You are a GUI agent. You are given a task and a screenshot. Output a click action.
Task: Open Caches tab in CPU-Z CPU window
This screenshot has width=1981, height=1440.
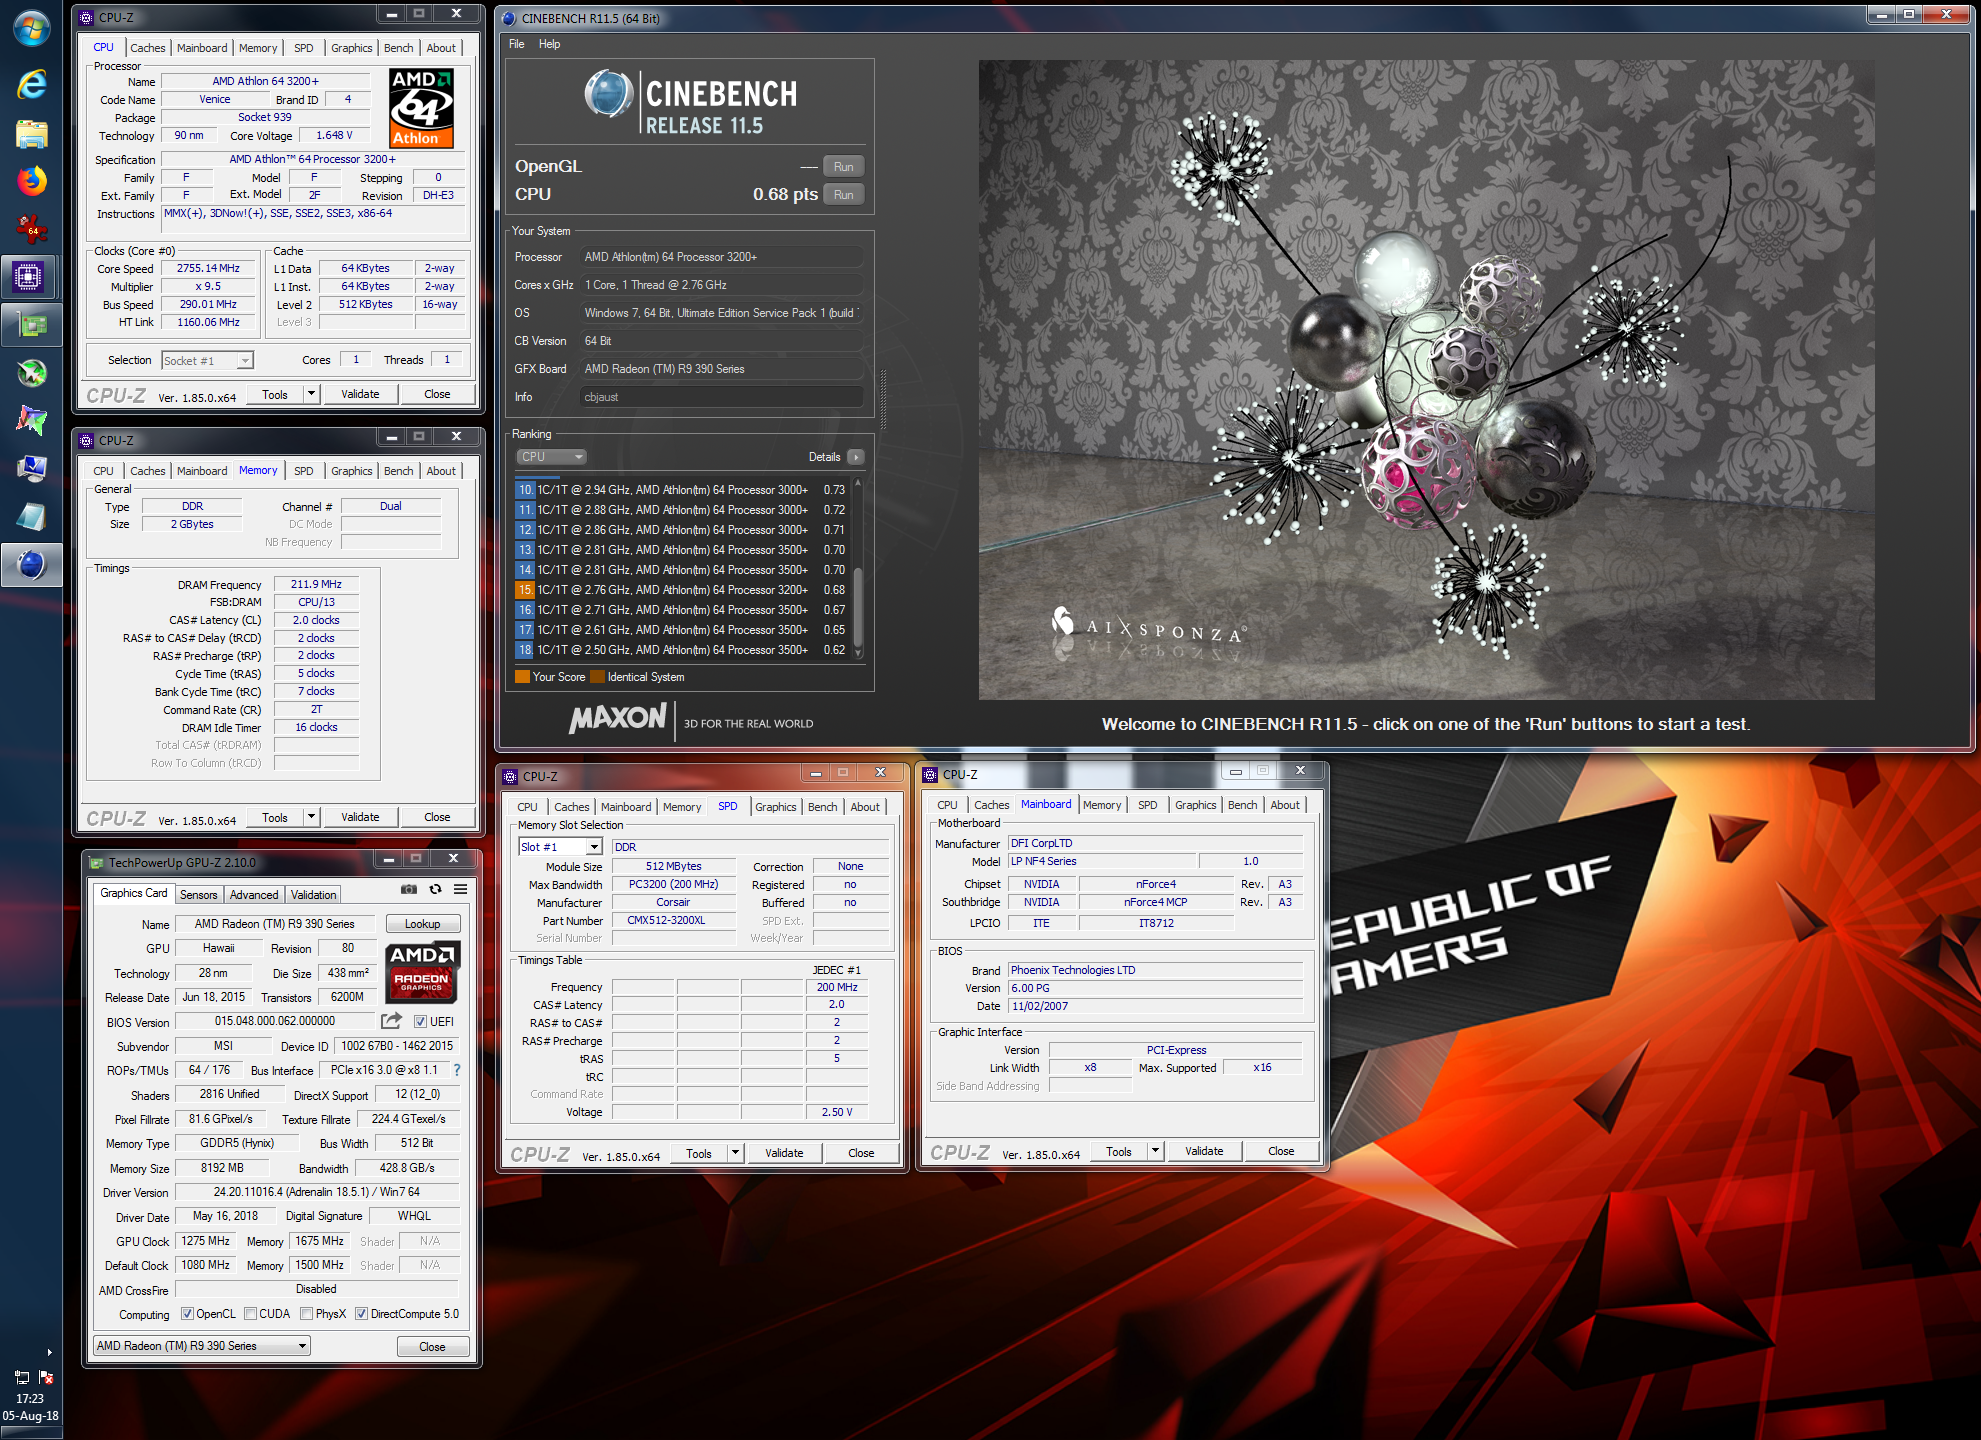coord(148,48)
